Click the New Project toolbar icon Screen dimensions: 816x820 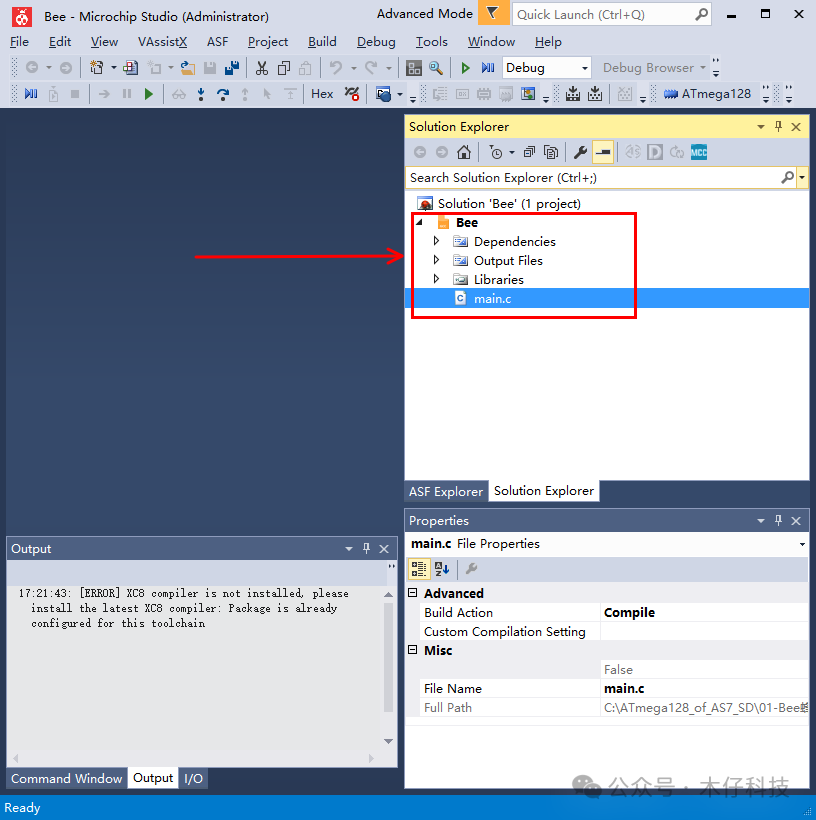pyautogui.click(x=97, y=67)
